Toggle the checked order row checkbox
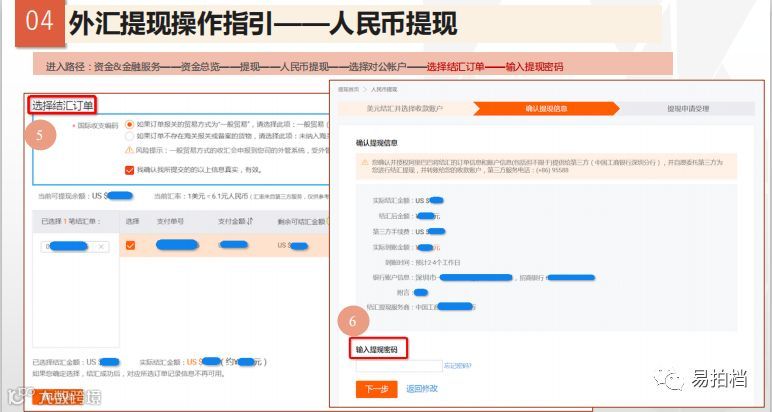The width and height of the screenshot is (772, 412). click(130, 245)
